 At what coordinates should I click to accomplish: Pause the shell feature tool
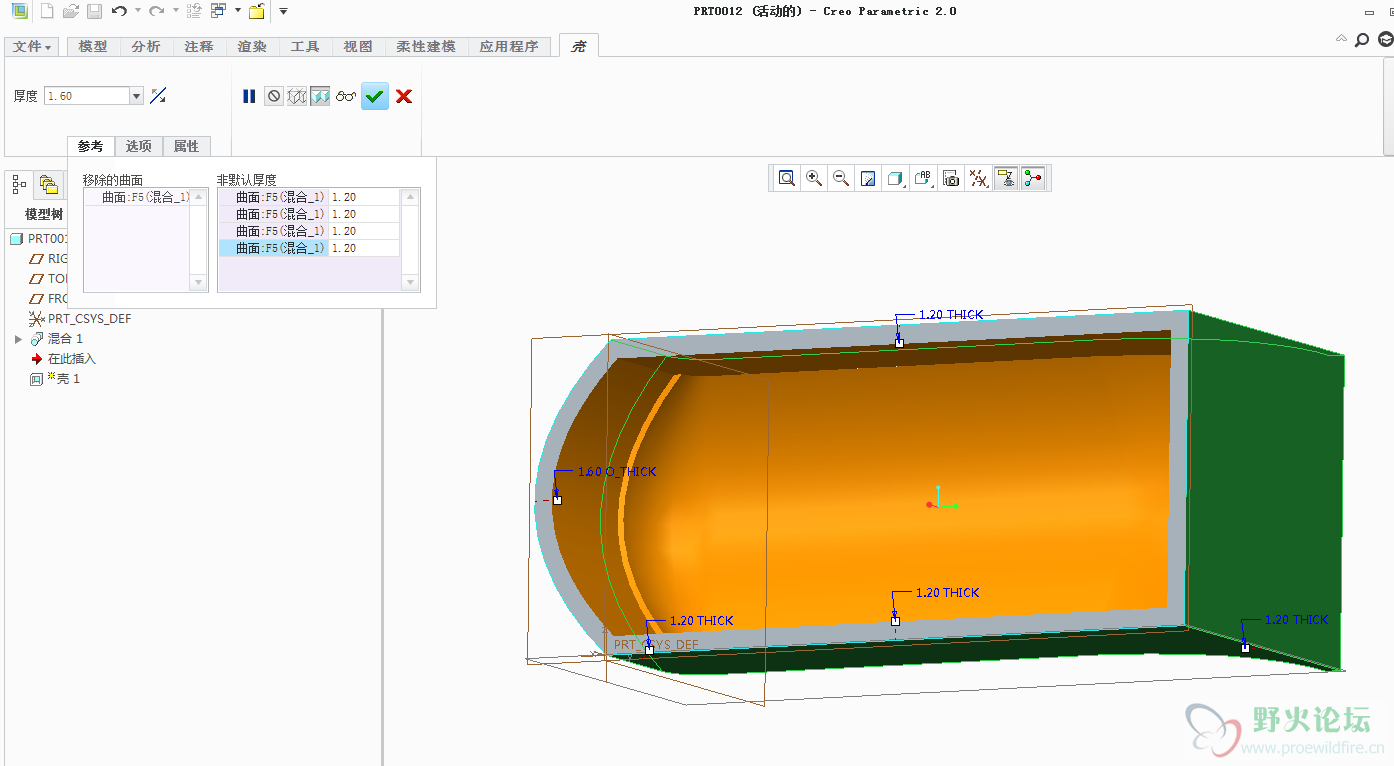[249, 96]
